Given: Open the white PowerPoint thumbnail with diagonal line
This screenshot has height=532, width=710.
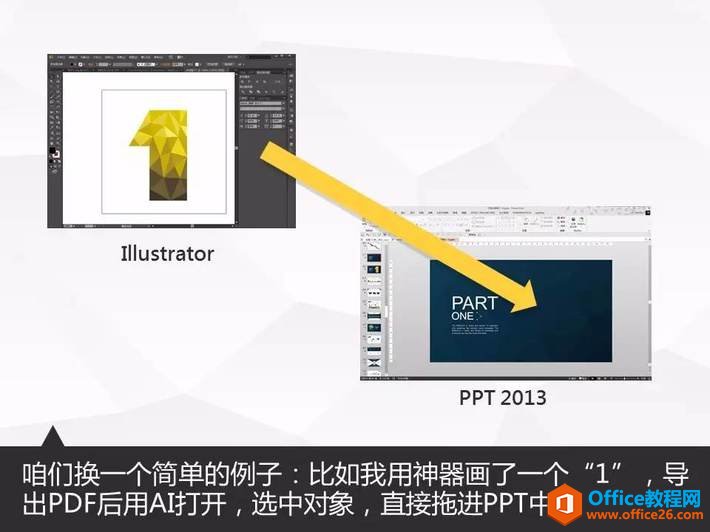Looking at the screenshot, I should (374, 246).
